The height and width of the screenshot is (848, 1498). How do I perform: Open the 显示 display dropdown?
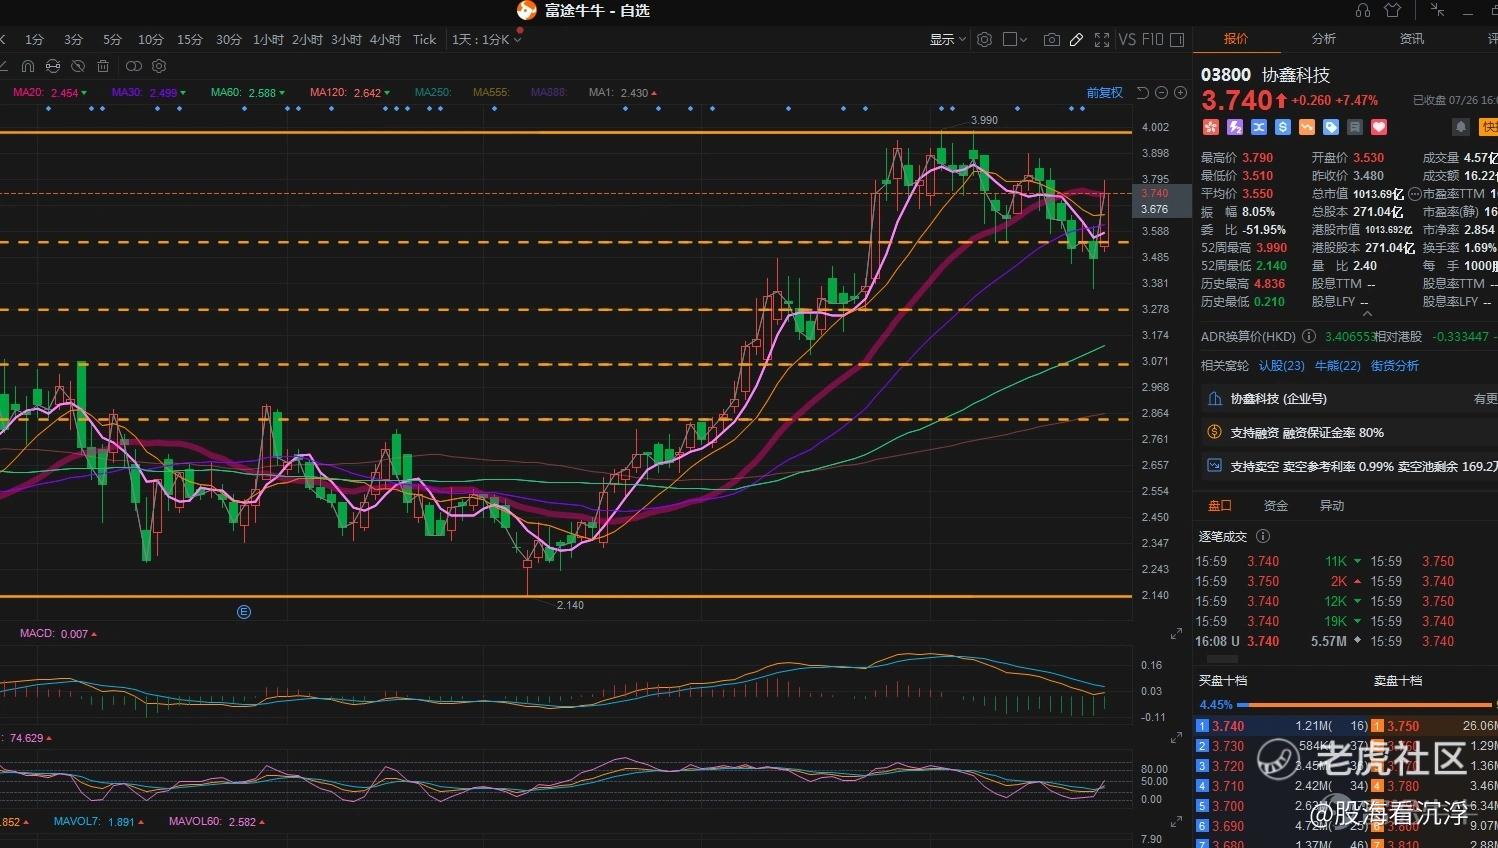948,40
